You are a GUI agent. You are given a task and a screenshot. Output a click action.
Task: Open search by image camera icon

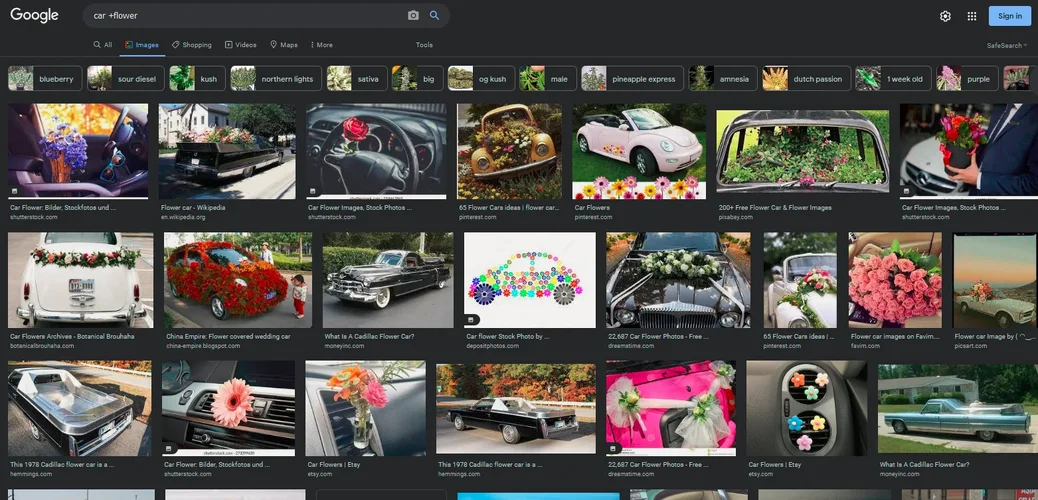(413, 15)
